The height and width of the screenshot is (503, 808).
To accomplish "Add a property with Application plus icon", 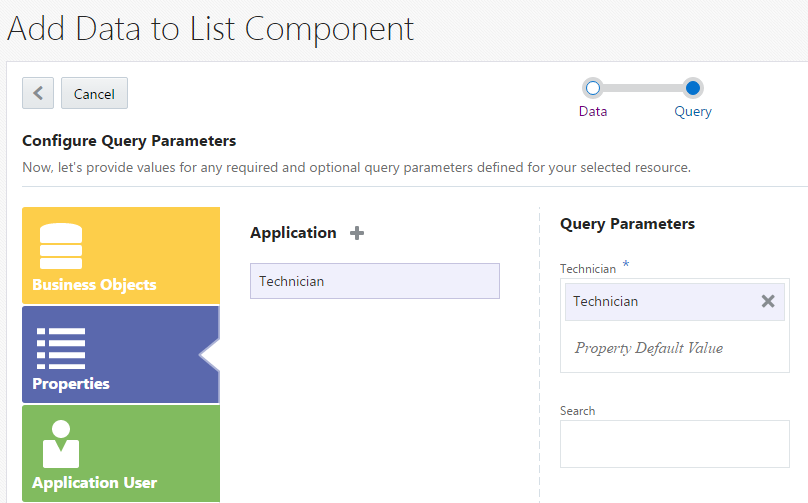I will [x=357, y=233].
